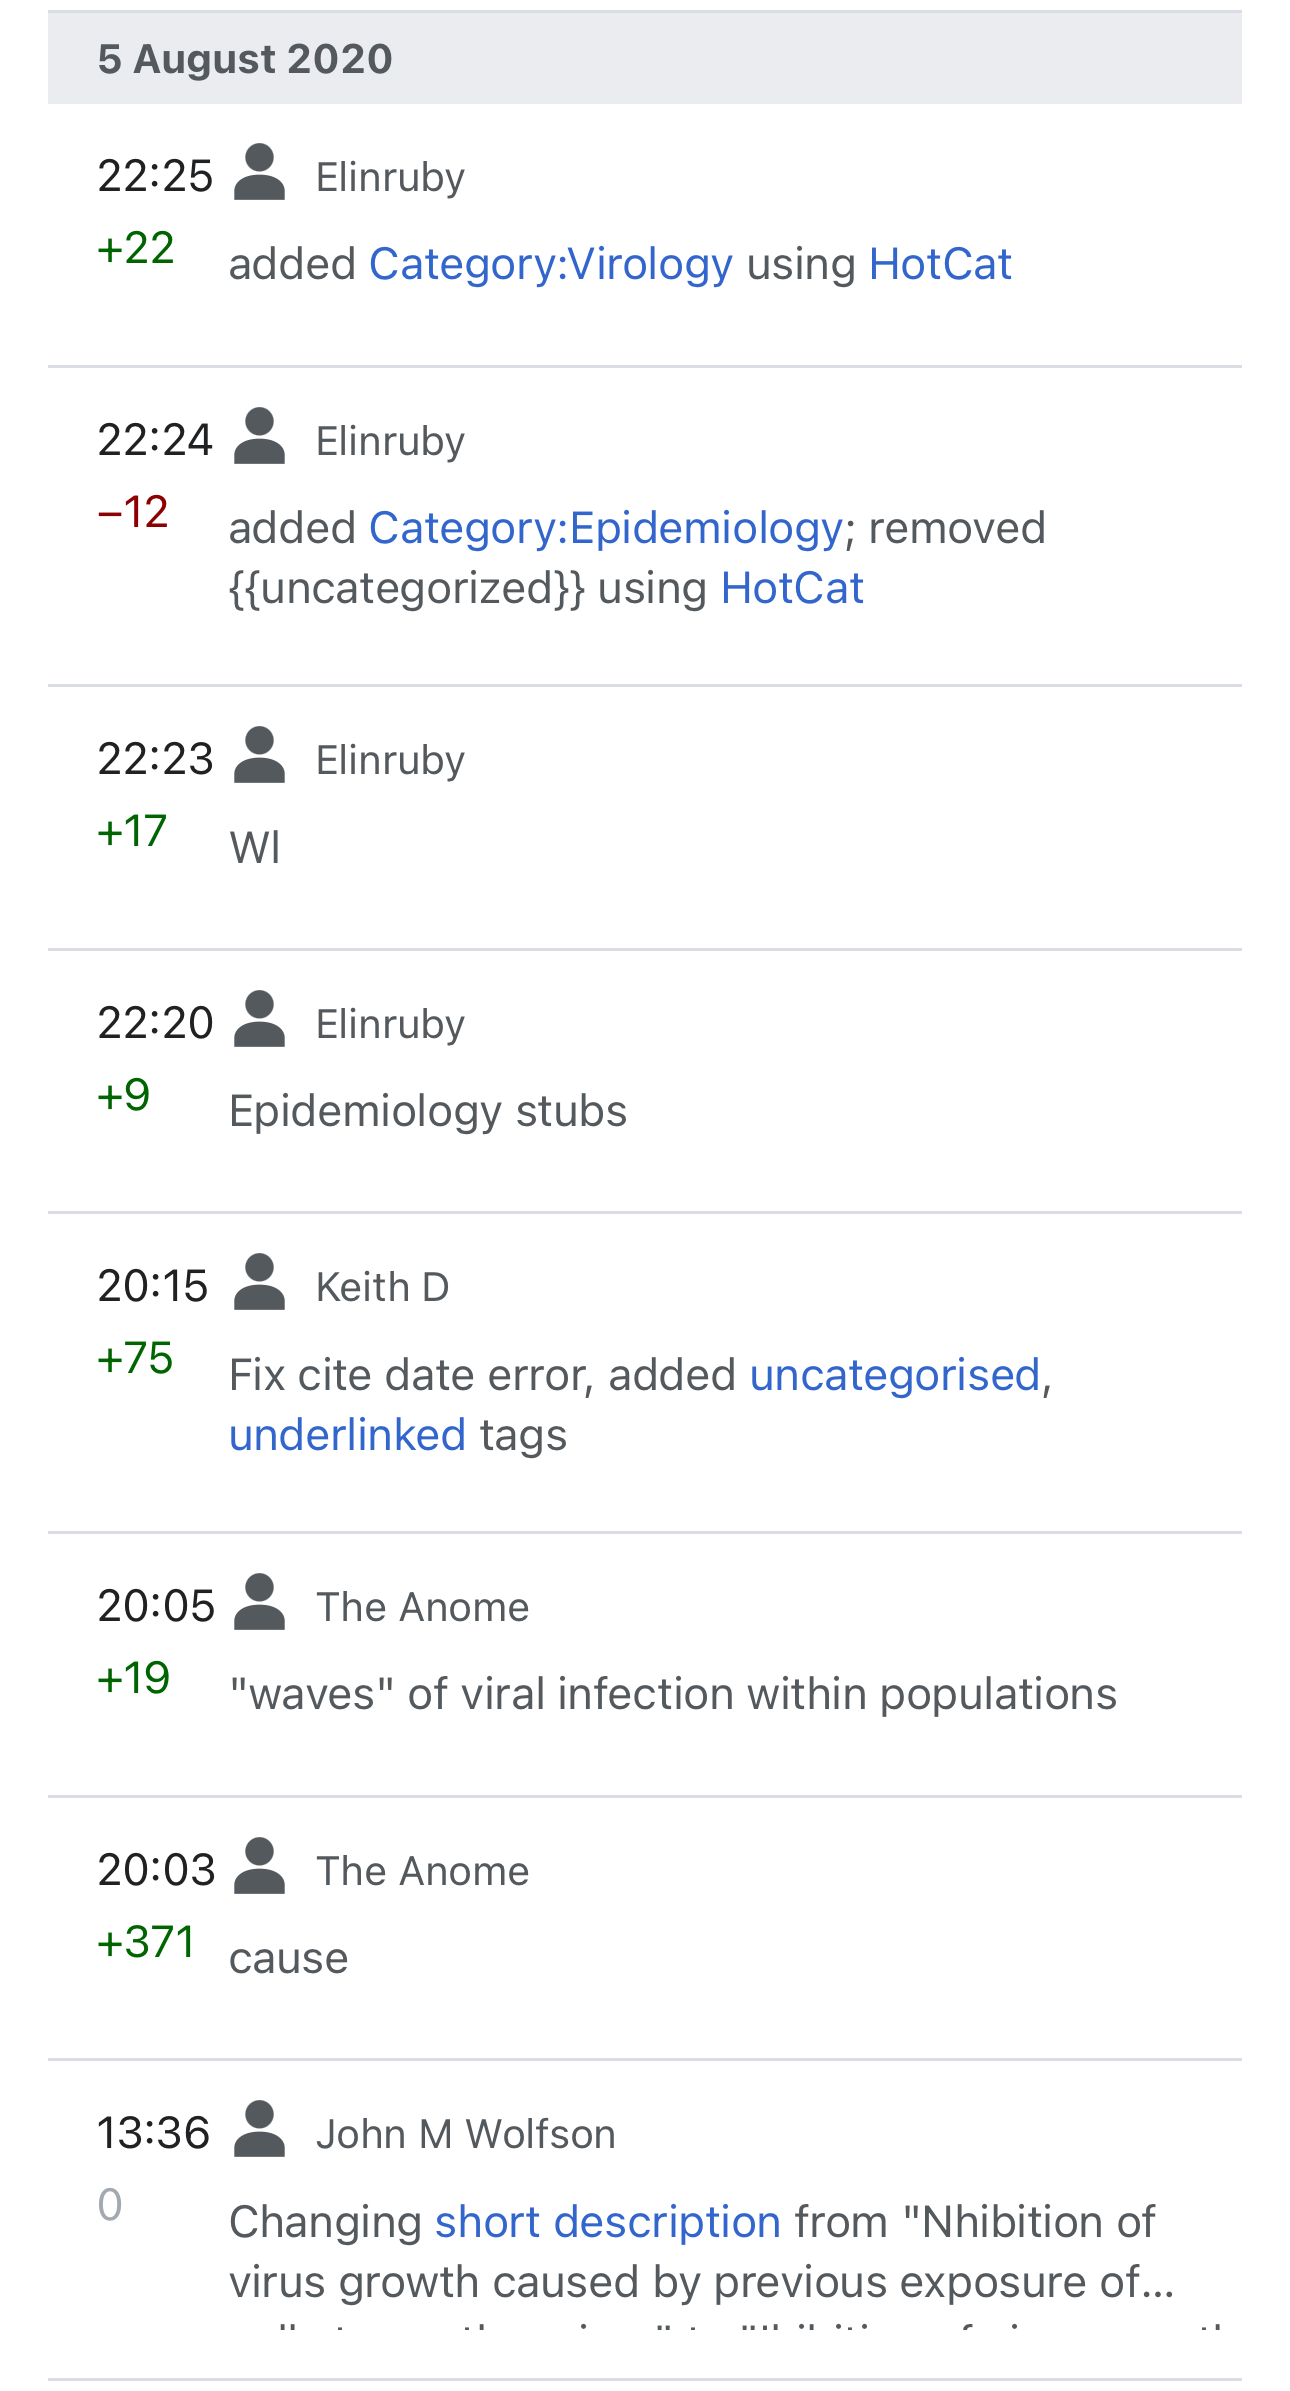The image size is (1290, 2391).
Task: Click user icon next to Keith D
Action: pyautogui.click(x=260, y=1283)
